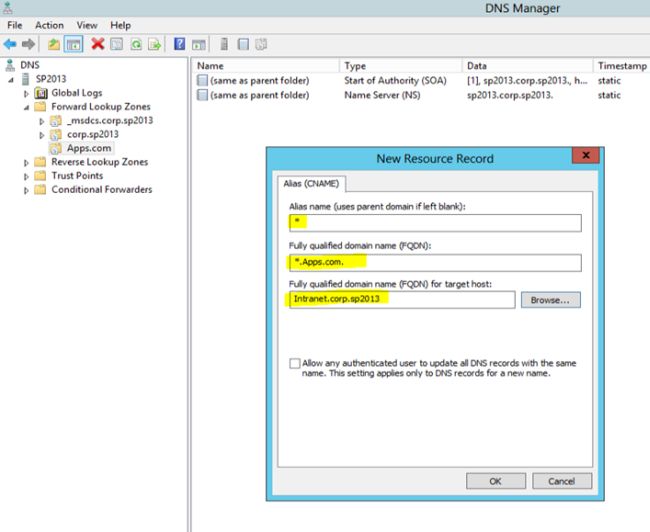Select the Name Server (NS) record row
The image size is (650, 532).
[x=421, y=95]
